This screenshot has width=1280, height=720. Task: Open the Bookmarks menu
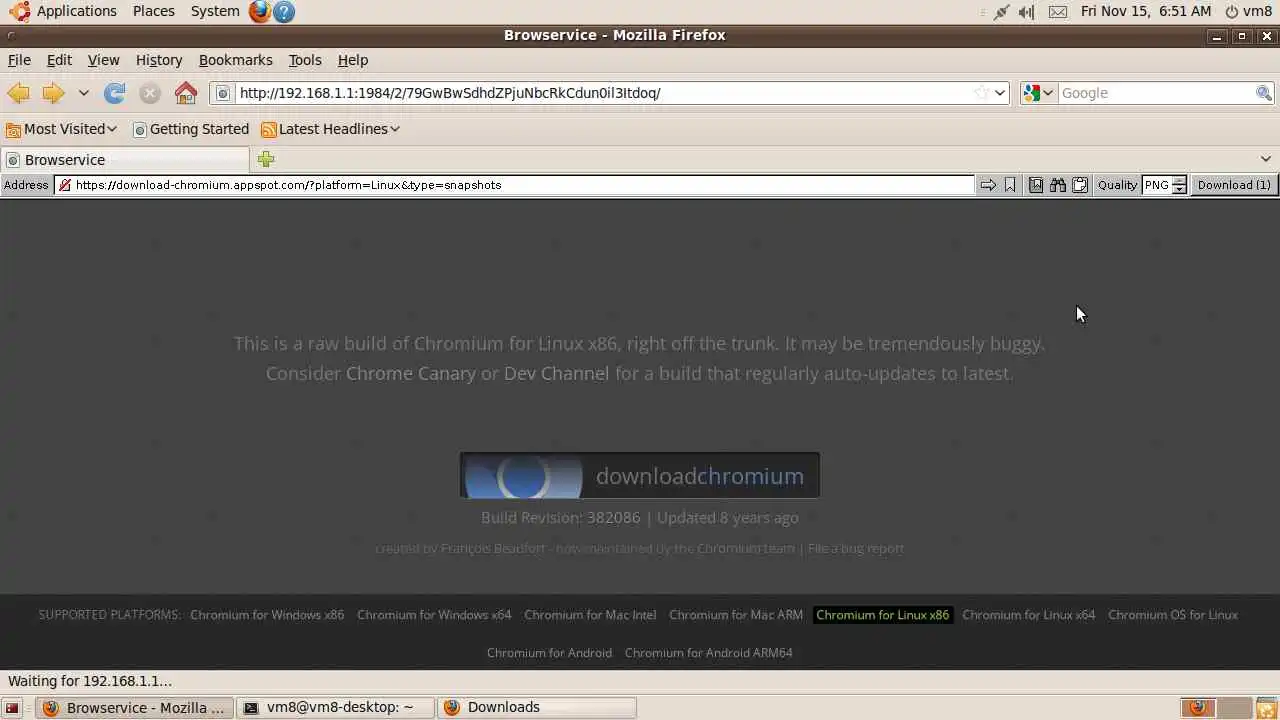pyautogui.click(x=235, y=60)
